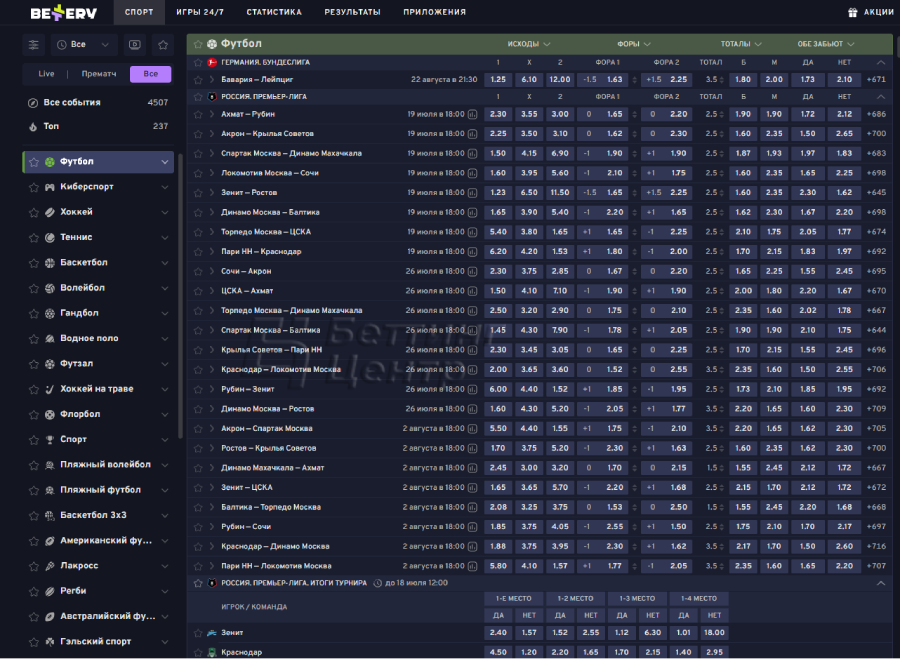Click the Top flame icon in sidebar
900x659 pixels.
coord(33,126)
